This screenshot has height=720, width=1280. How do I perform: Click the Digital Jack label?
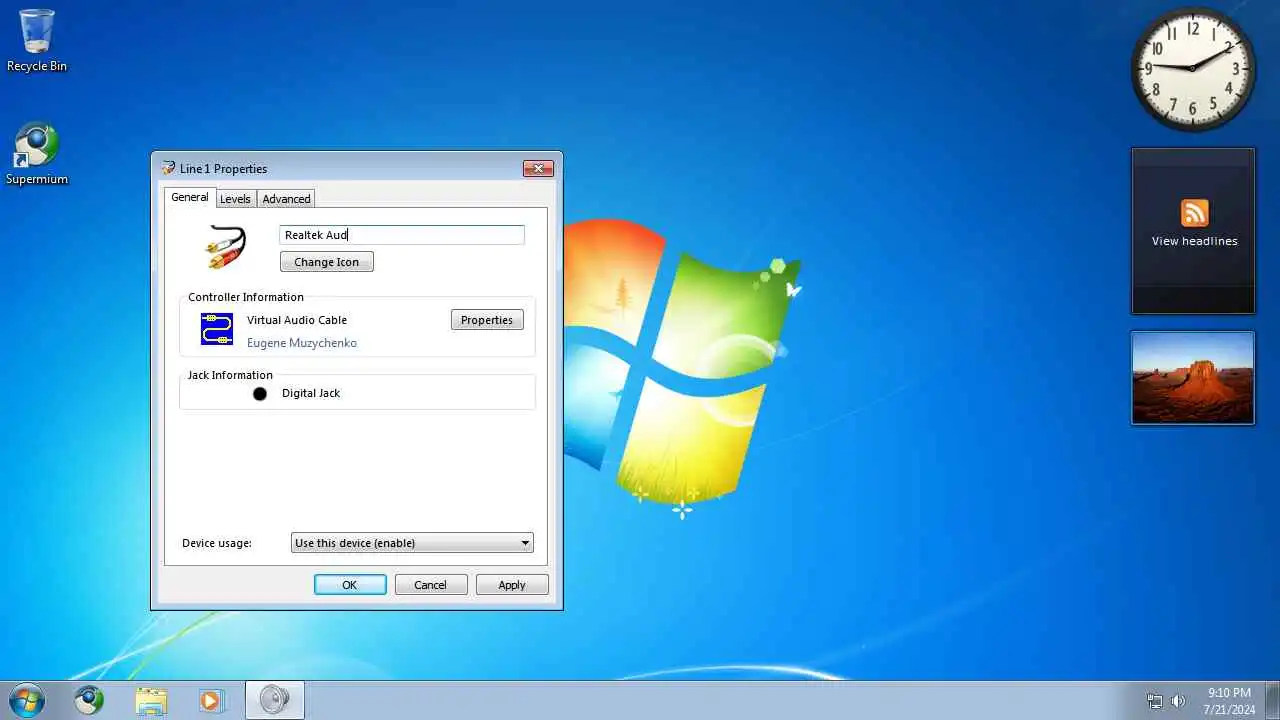(x=311, y=393)
